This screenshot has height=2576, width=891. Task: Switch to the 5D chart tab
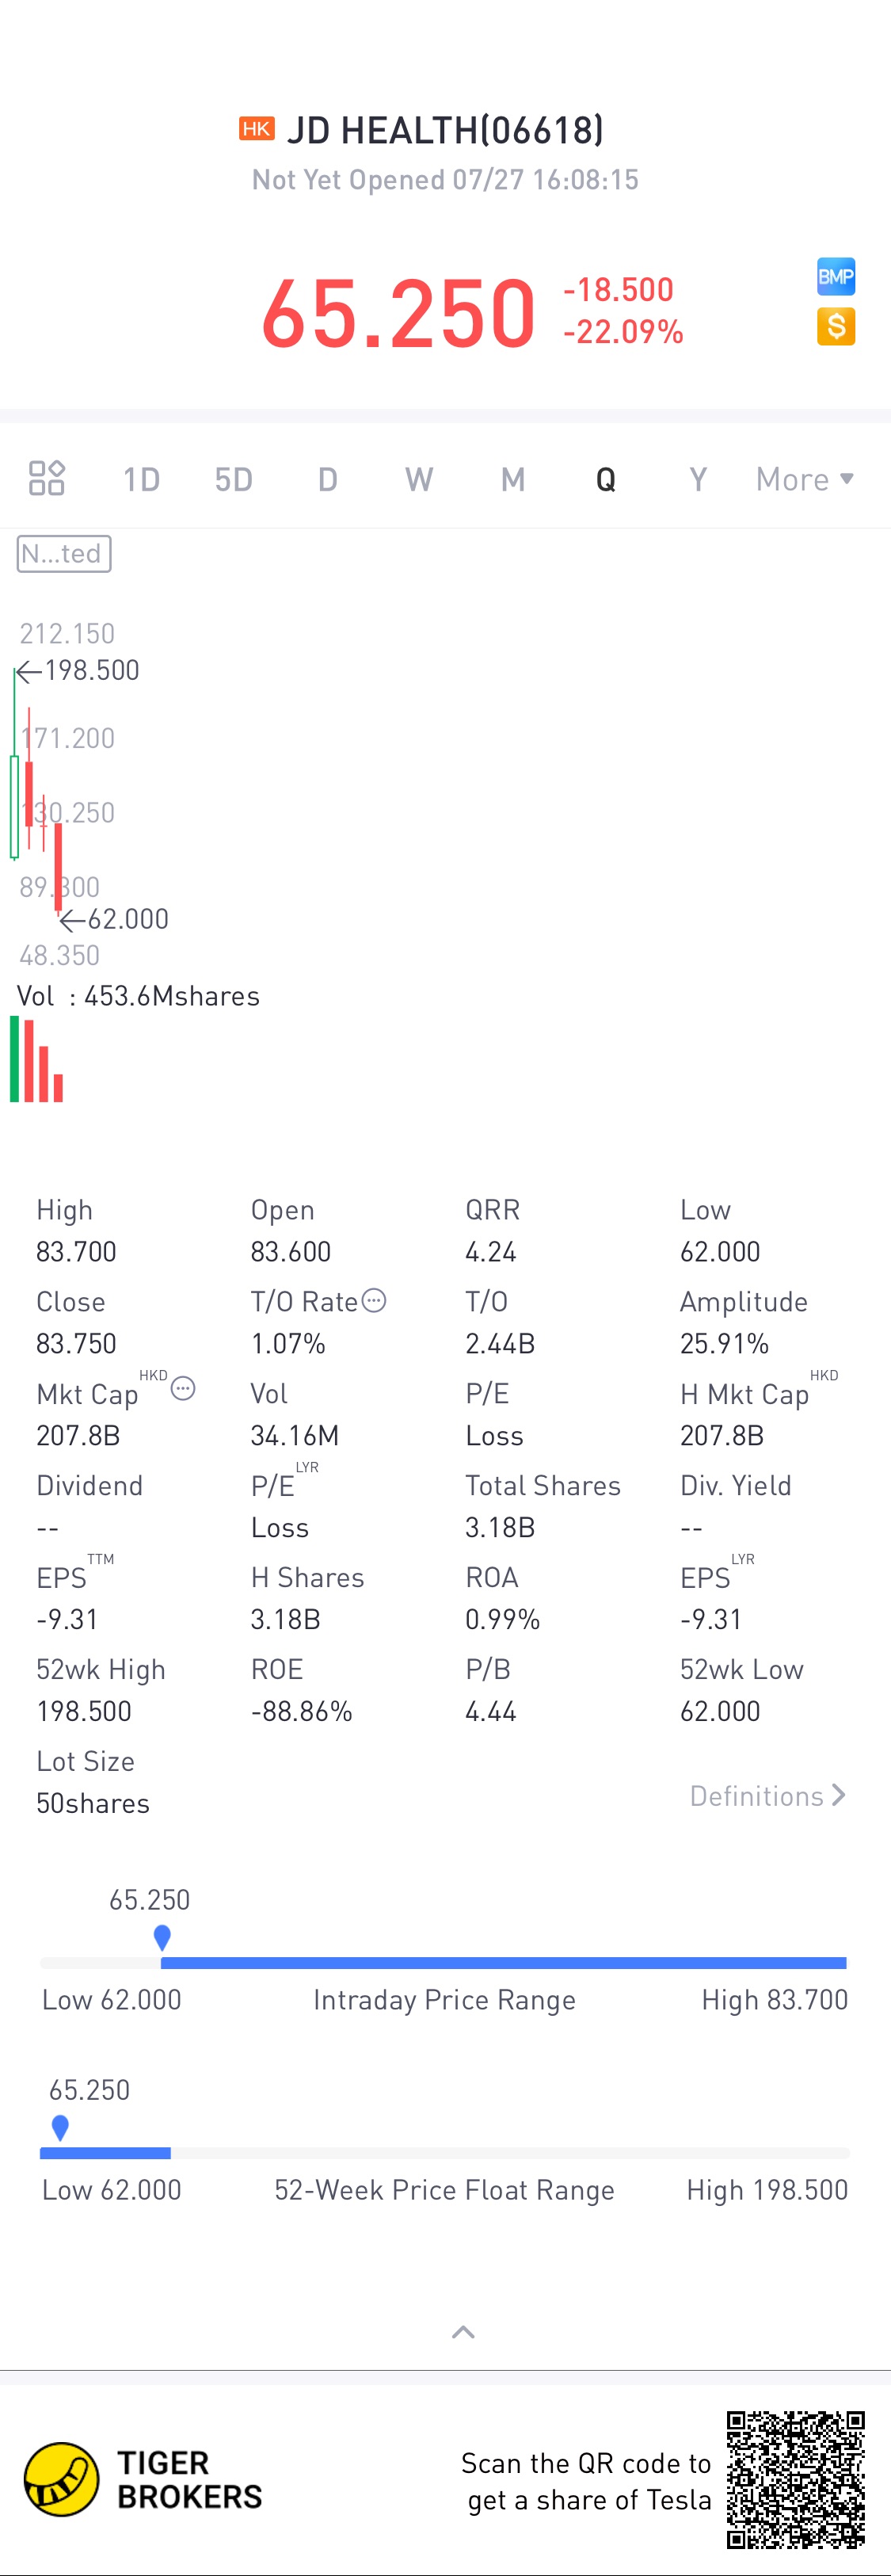(x=234, y=479)
